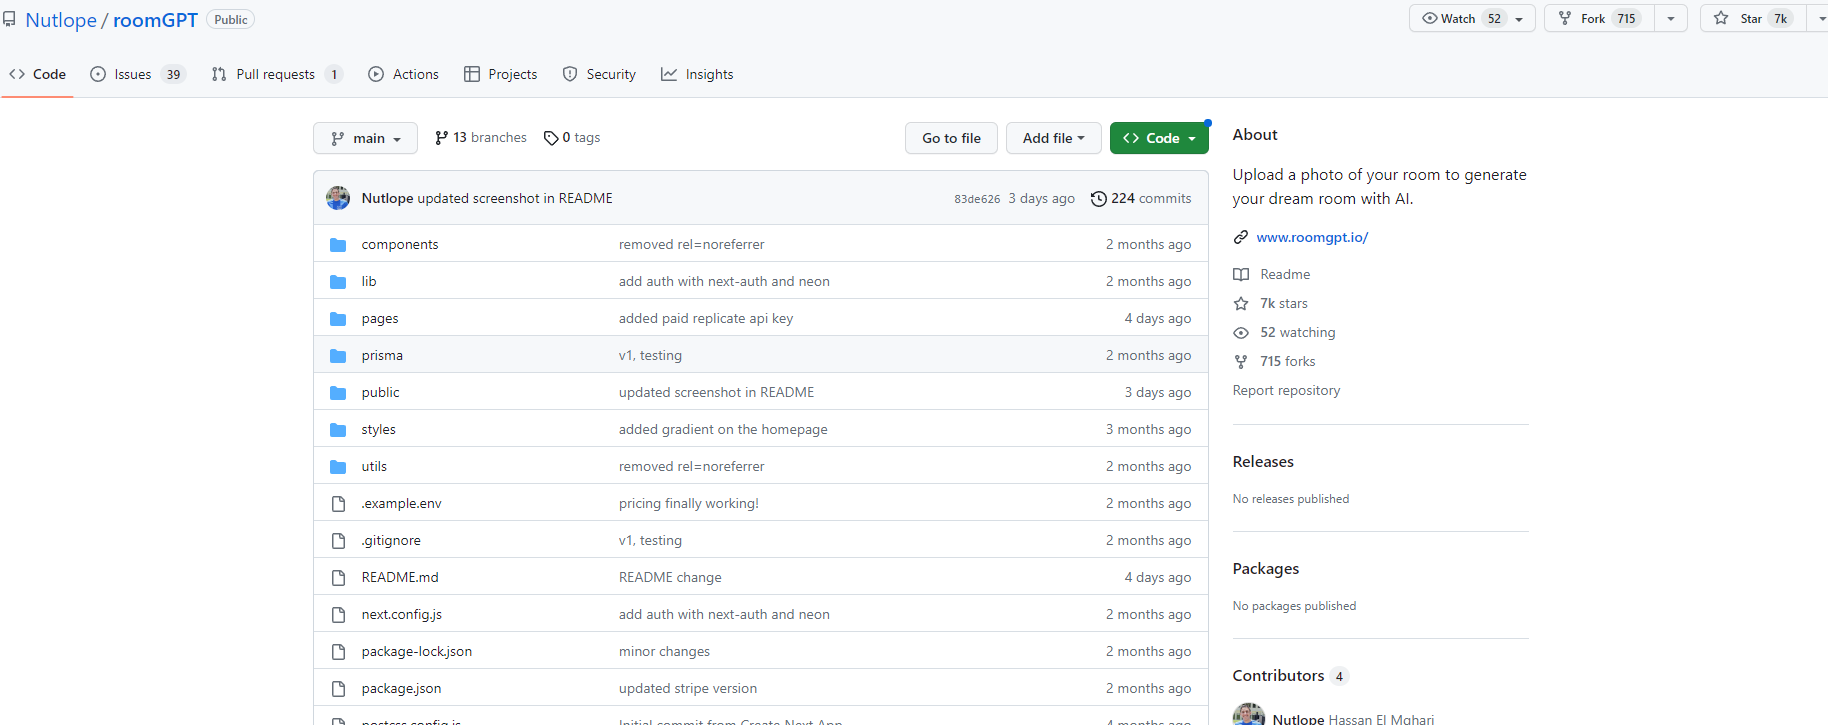Click Nutlope's avatar in the commit header
1828x725 pixels.
pyautogui.click(x=338, y=198)
